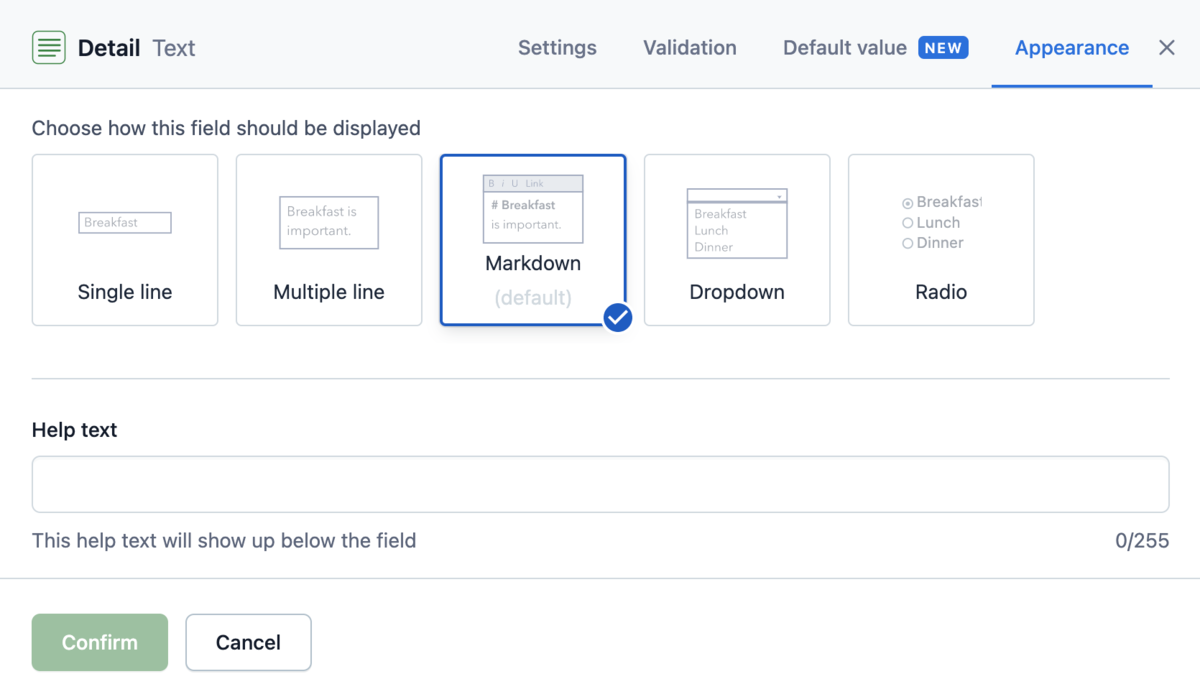Choose the Radio display option
This screenshot has width=1200, height=697.
click(941, 240)
